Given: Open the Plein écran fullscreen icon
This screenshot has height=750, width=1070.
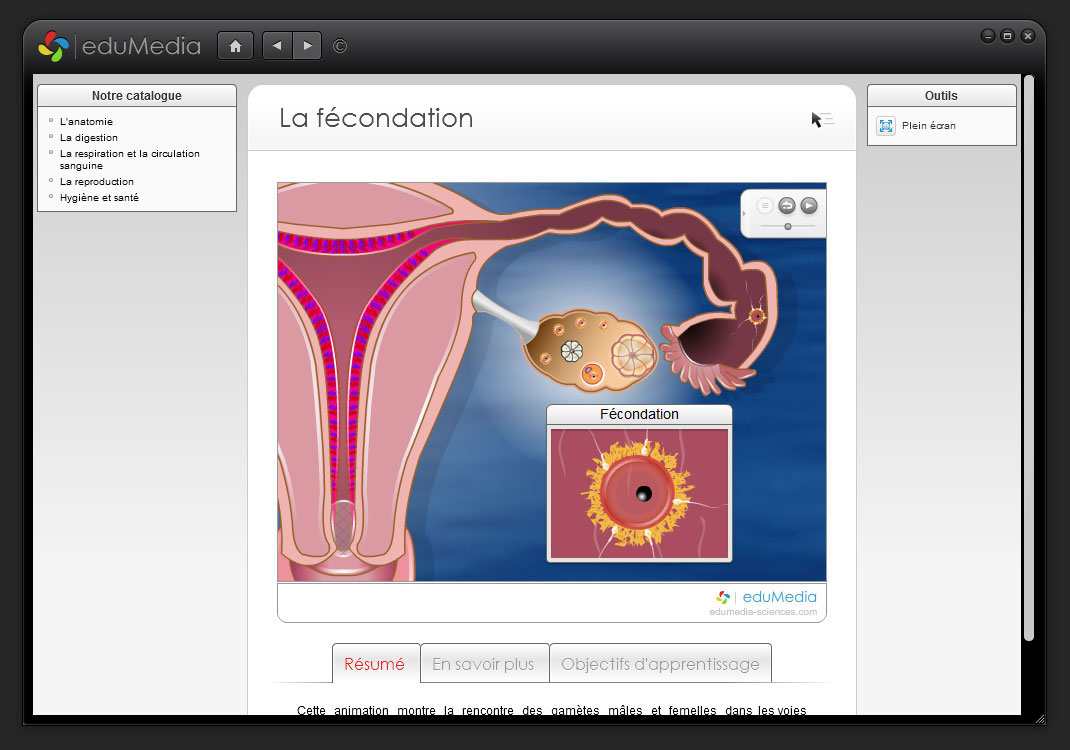Looking at the screenshot, I should pyautogui.click(x=886, y=126).
